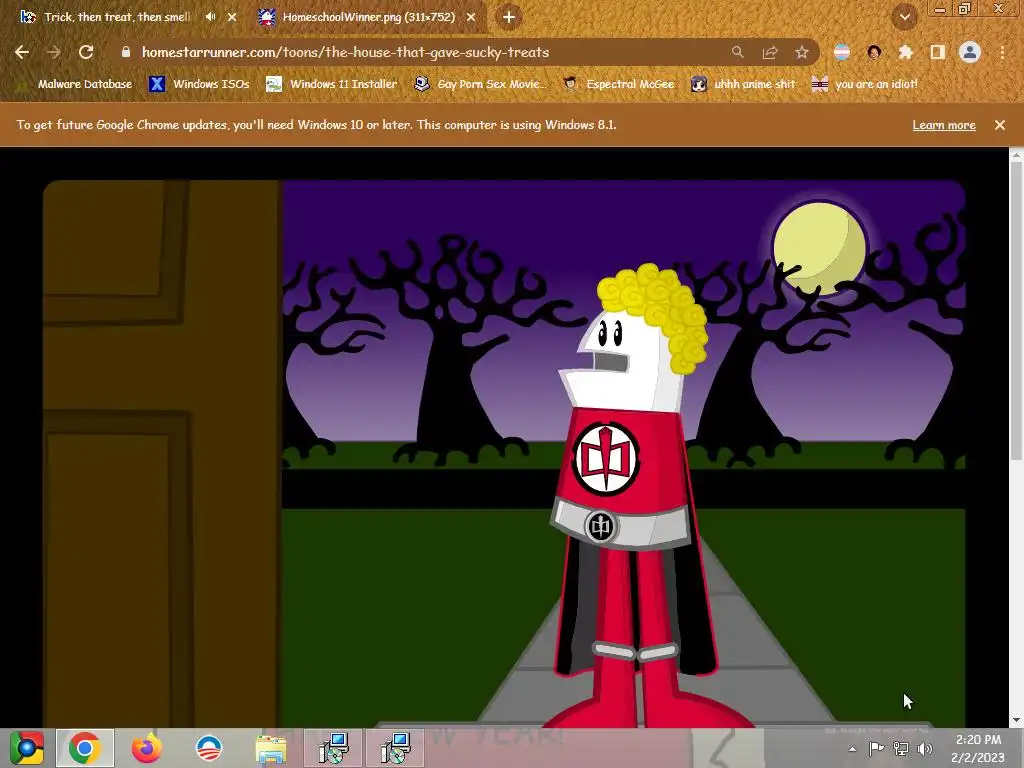Go back to the previous page
This screenshot has width=1024, height=768.
point(22,52)
